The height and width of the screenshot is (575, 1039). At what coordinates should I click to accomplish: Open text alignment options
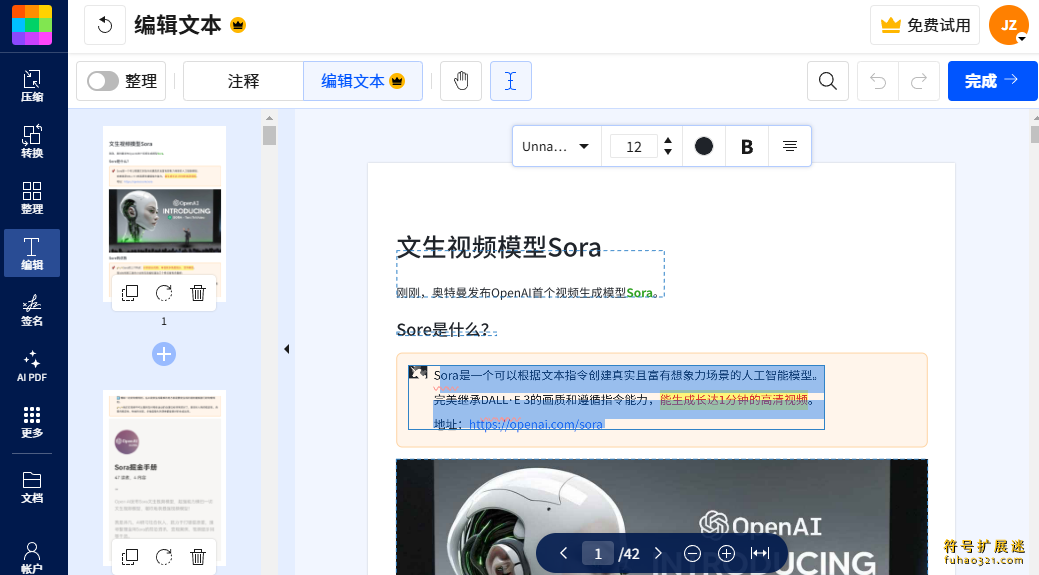790,146
